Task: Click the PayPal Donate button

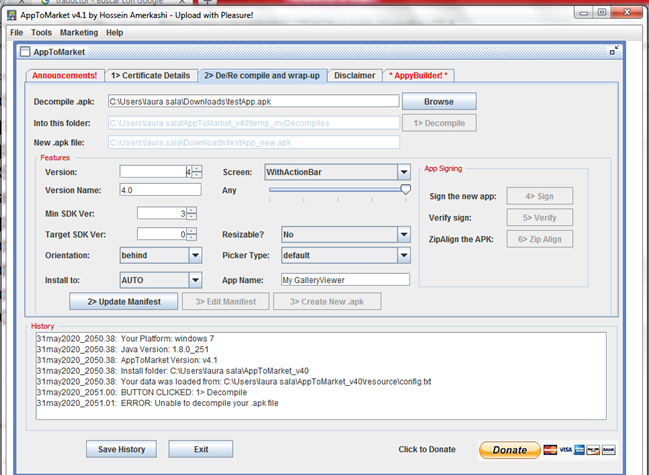Action: point(509,450)
